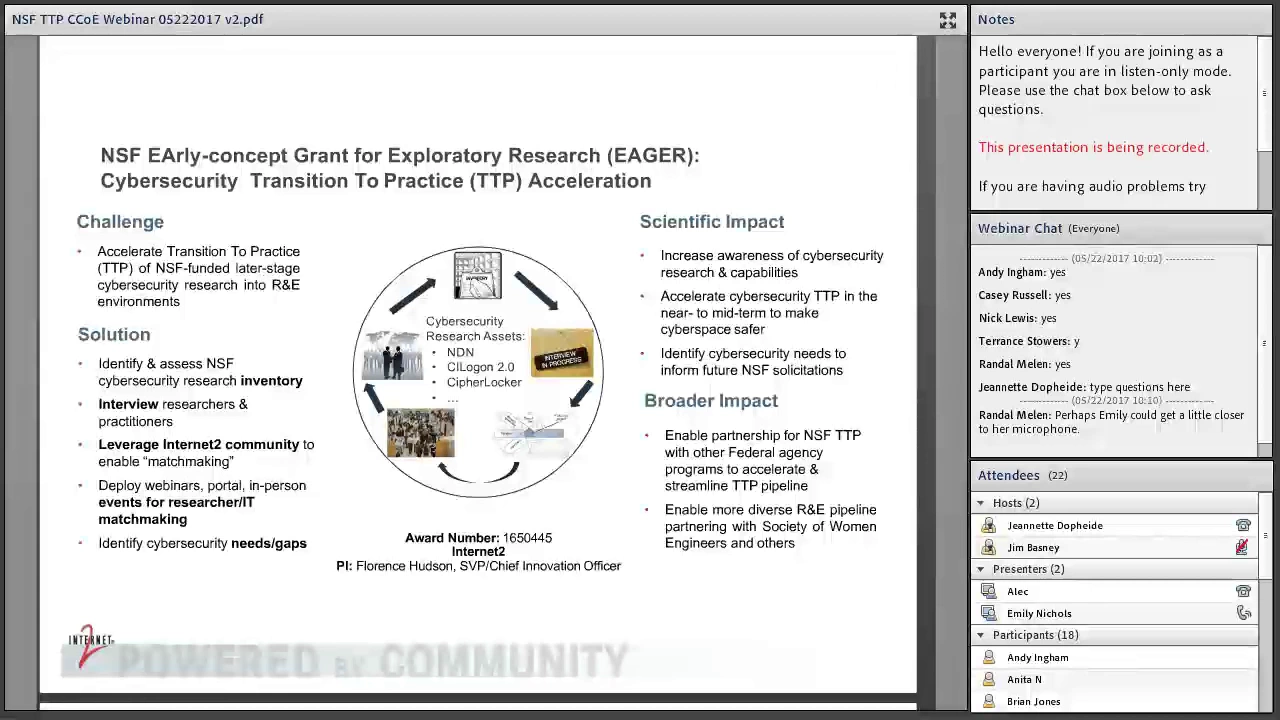Click the Webinar Chat pod title

click(1020, 228)
